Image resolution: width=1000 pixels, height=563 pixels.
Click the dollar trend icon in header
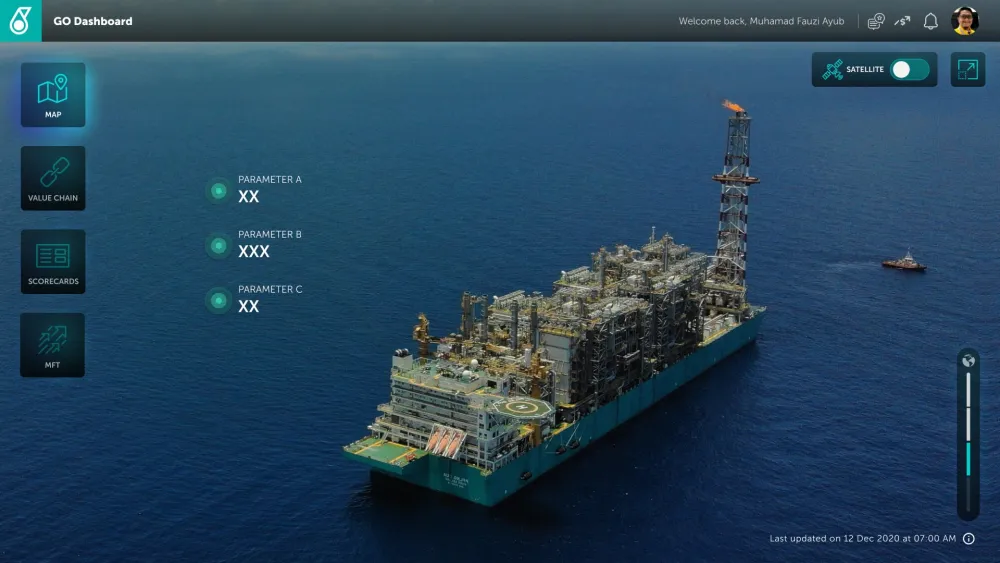click(903, 21)
